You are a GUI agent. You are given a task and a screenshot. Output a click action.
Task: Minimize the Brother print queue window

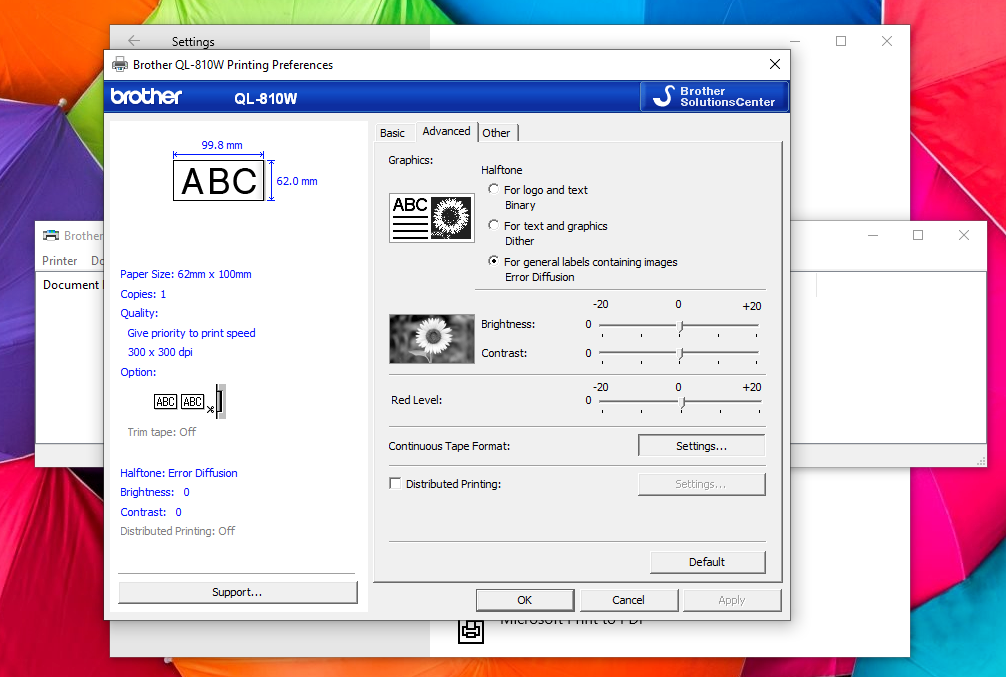pos(873,236)
